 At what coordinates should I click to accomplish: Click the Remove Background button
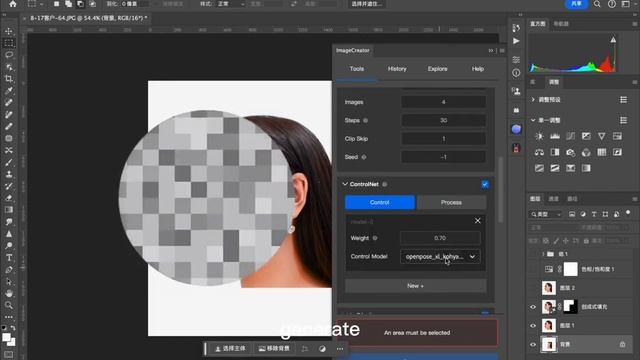click(x=274, y=349)
